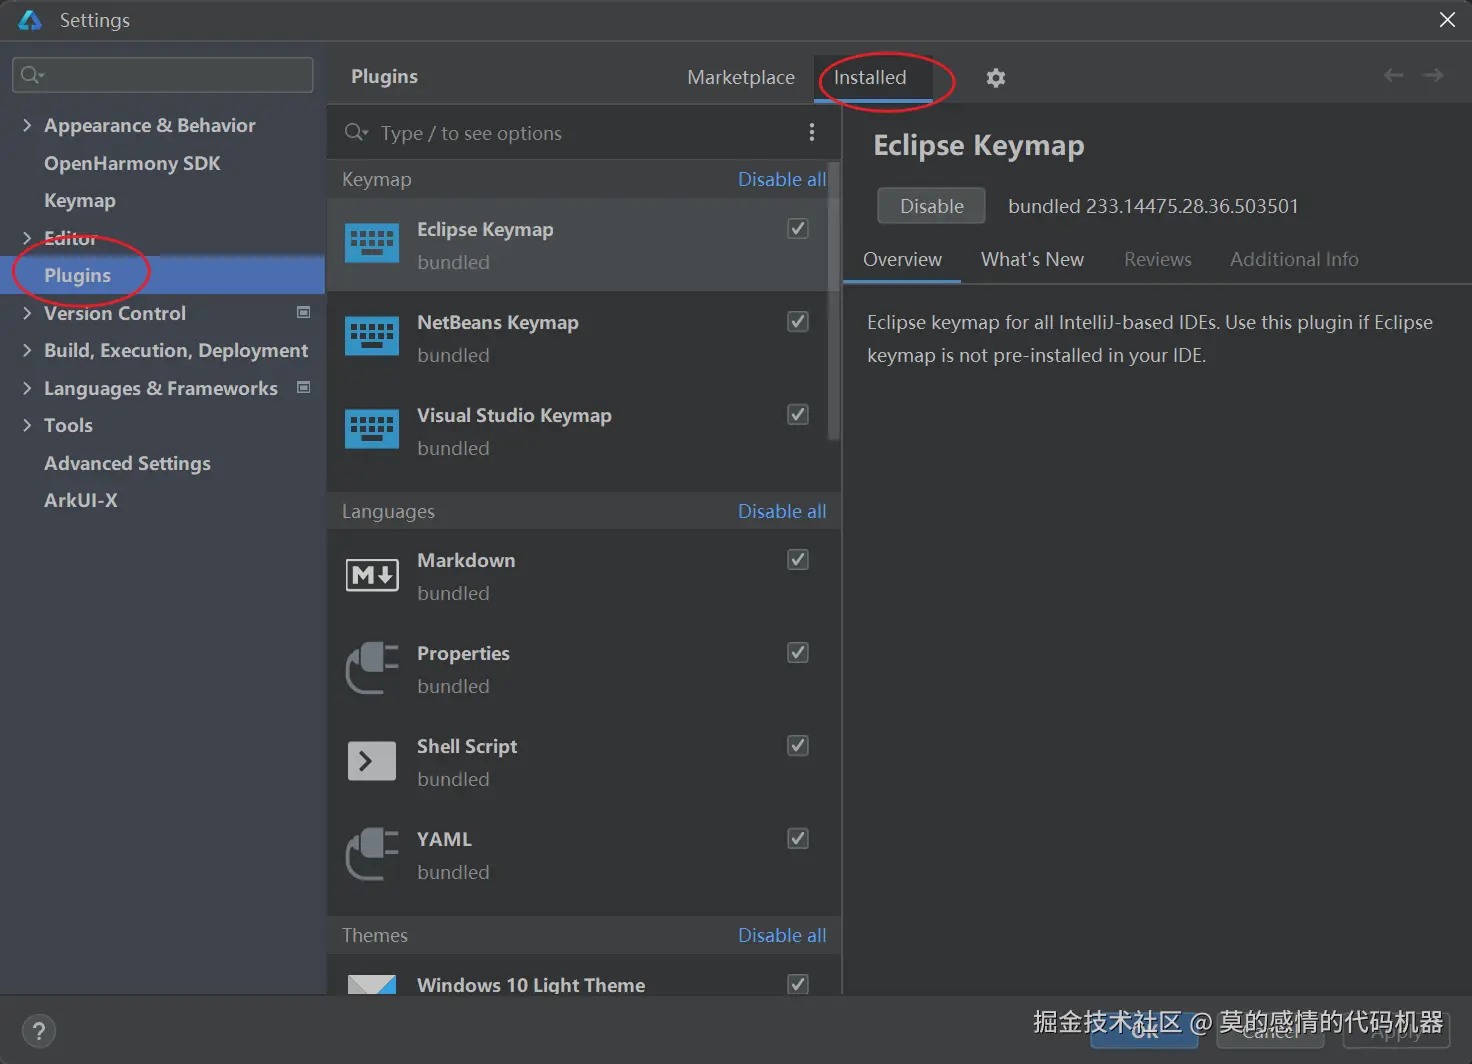
Task: Open the Additional Info tab
Action: [1294, 259]
